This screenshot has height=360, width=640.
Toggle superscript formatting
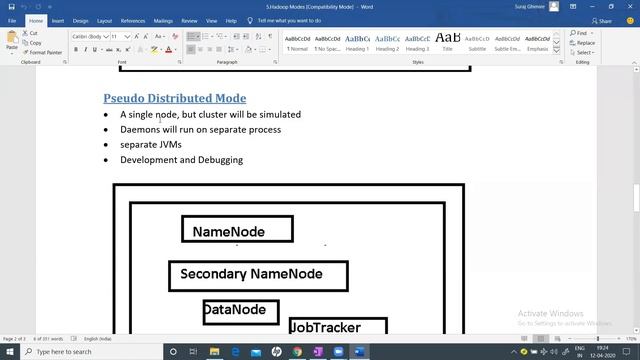pos(128,50)
